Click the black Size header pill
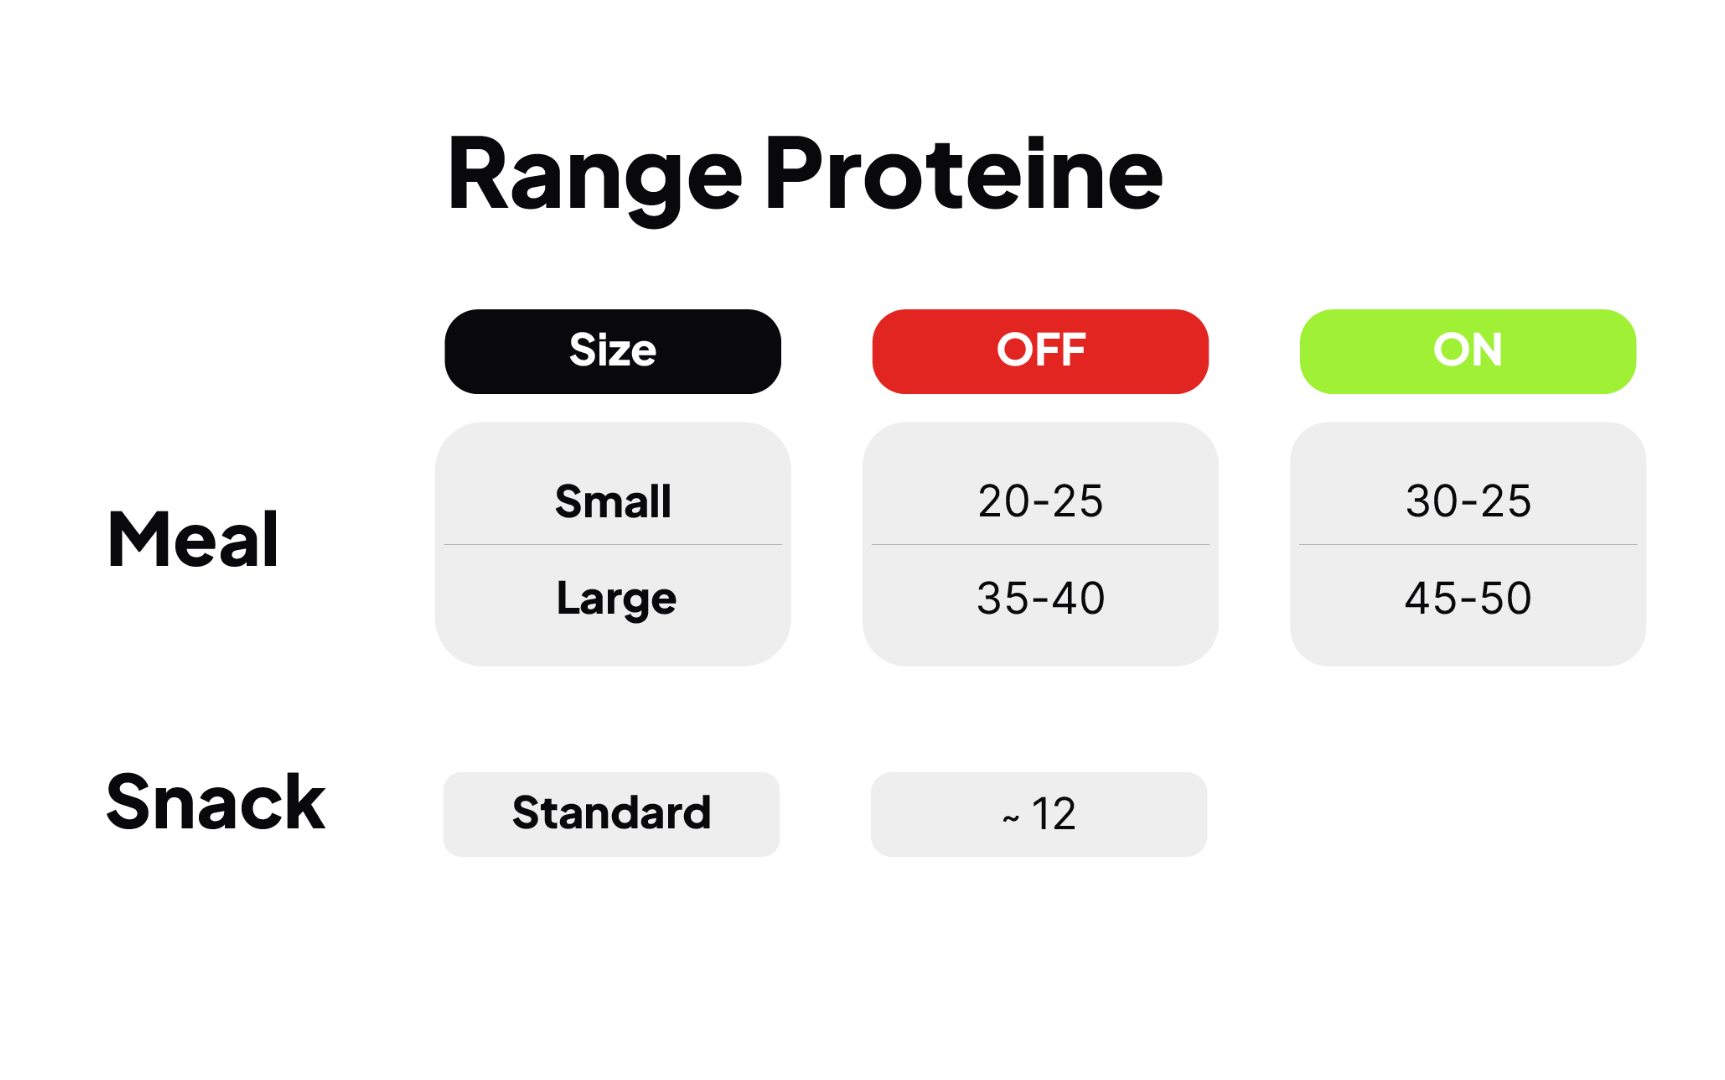Screen dimensions: 1725x1080 click(x=612, y=351)
